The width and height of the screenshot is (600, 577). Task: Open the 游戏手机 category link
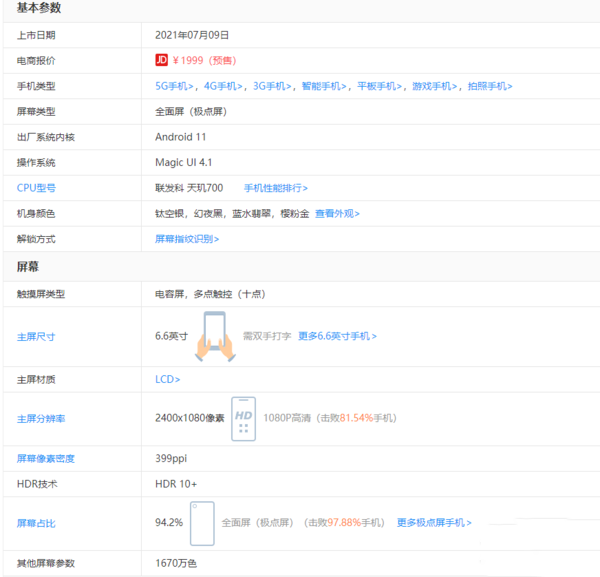click(437, 86)
